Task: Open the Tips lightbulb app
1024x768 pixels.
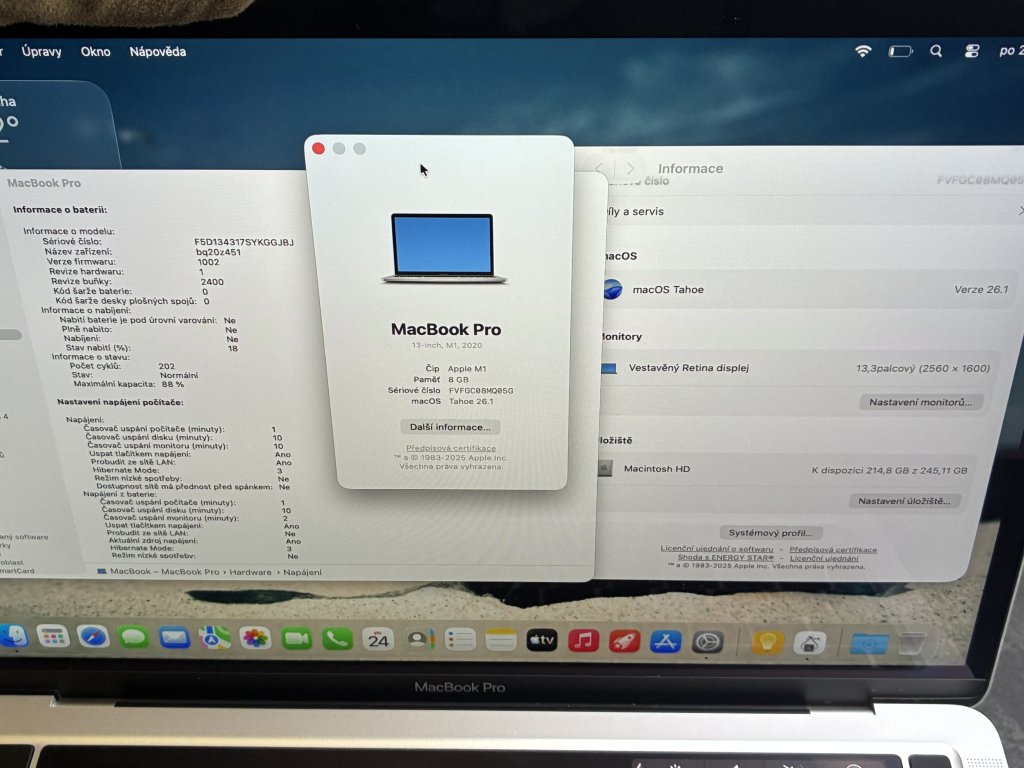Action: pyautogui.click(x=767, y=644)
